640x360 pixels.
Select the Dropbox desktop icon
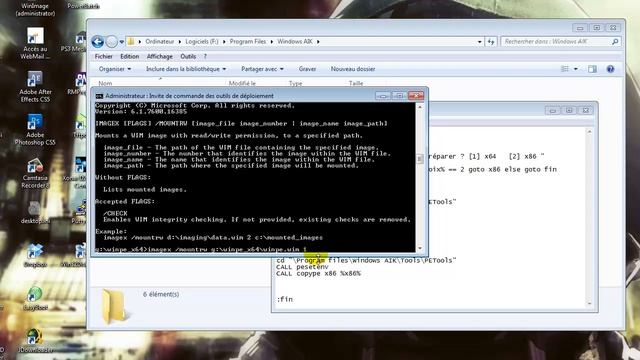coord(35,256)
